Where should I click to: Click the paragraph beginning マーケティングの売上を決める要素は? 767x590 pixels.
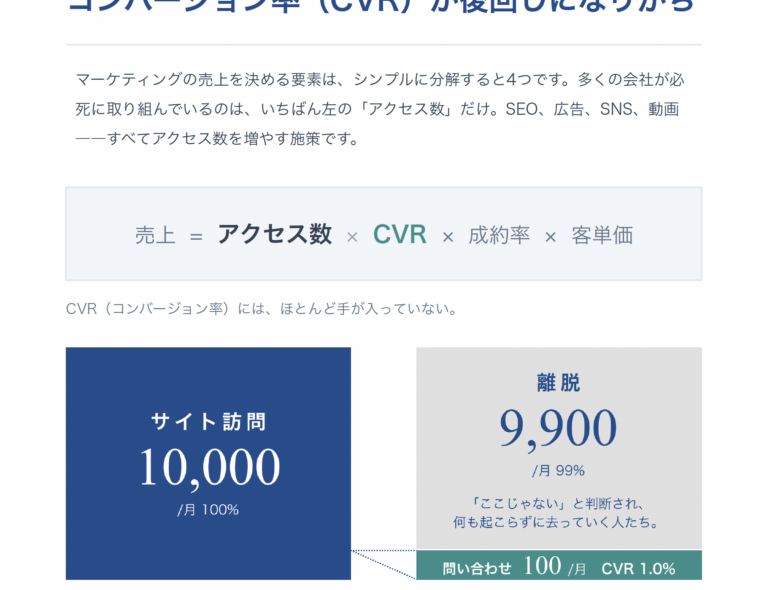click(x=380, y=109)
